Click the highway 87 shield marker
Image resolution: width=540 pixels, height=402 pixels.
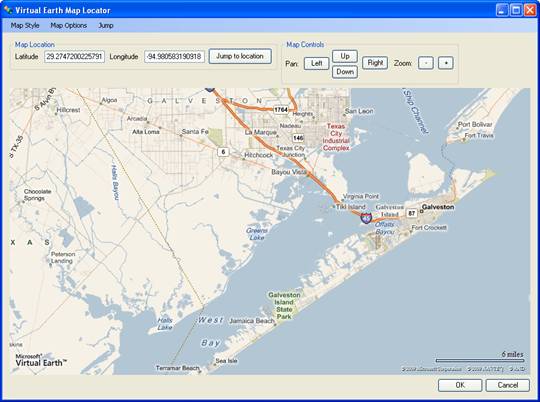coord(412,213)
